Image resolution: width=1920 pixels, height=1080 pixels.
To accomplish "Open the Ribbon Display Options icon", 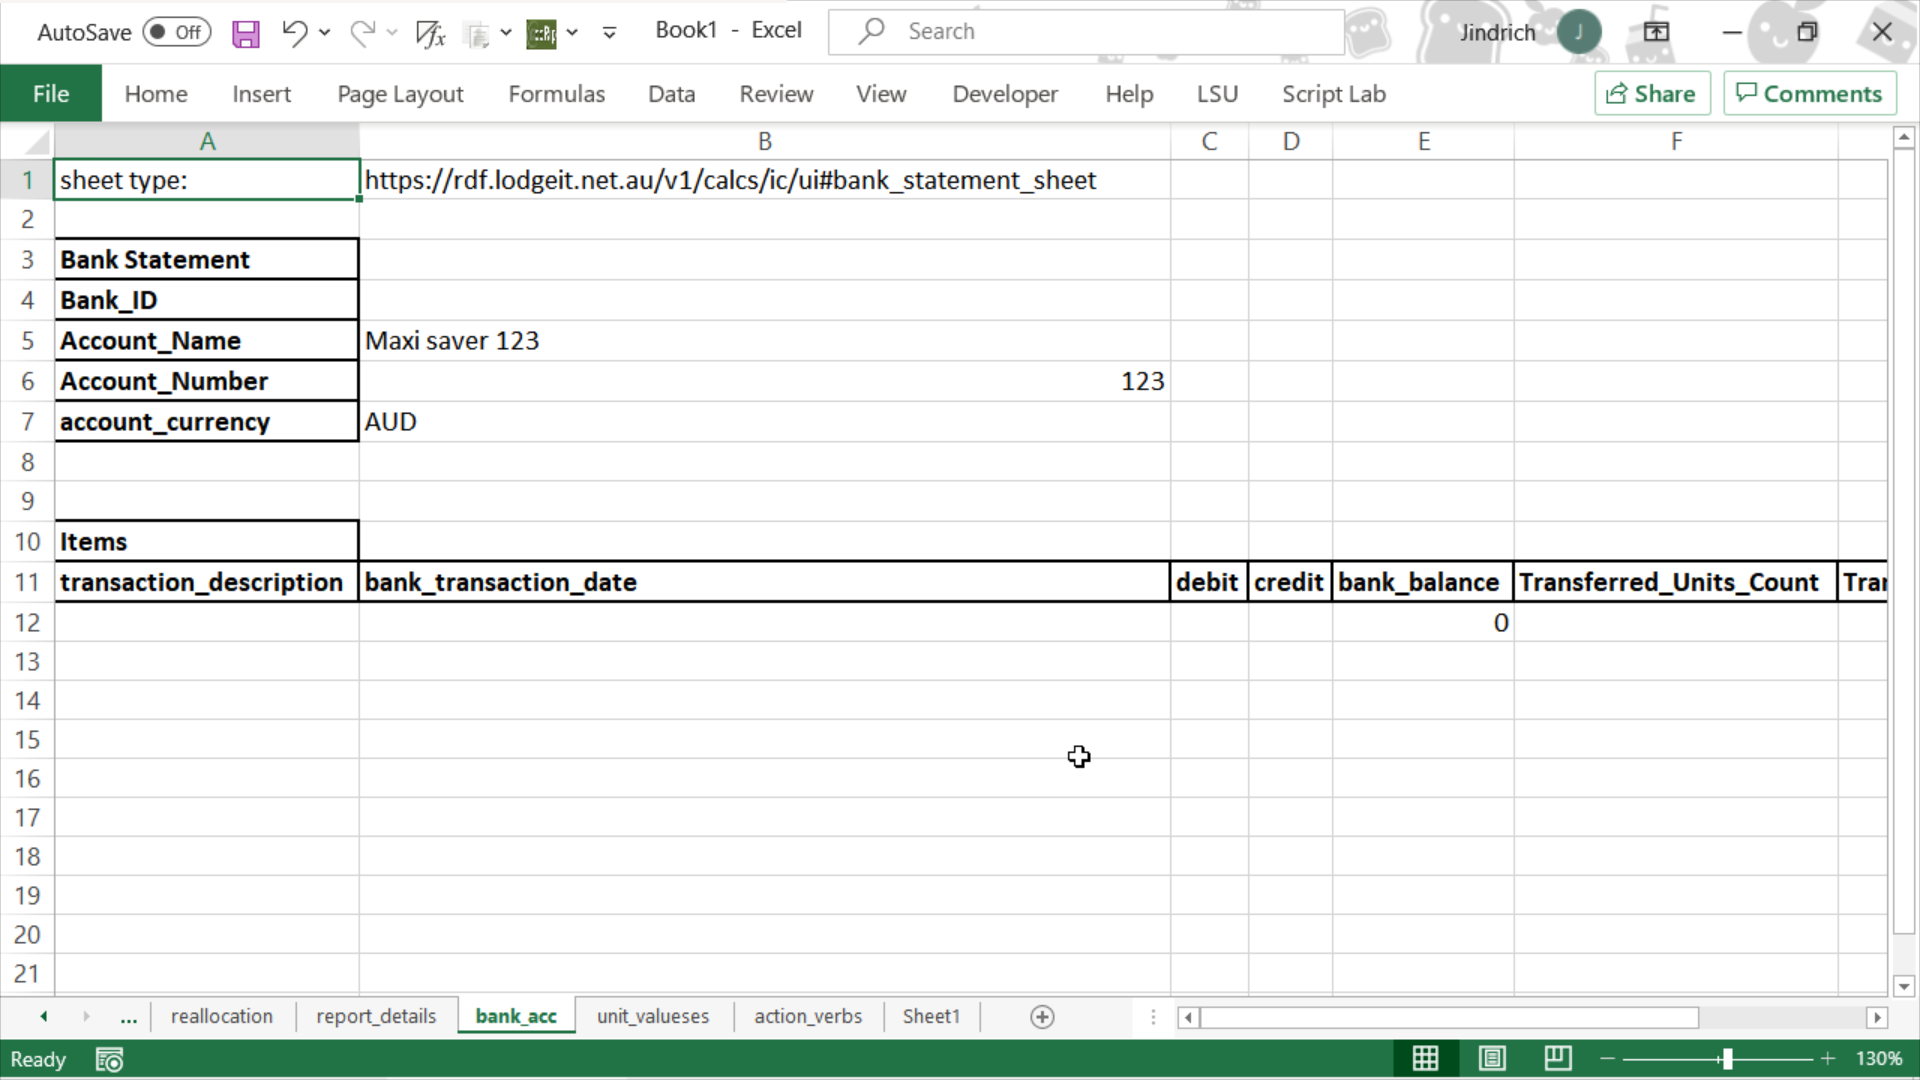I will click(x=1656, y=32).
